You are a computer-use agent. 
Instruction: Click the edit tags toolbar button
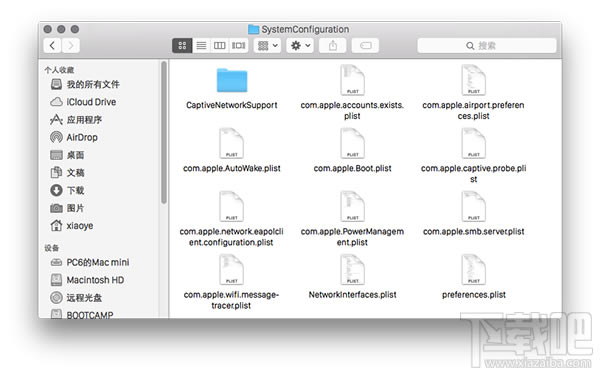[x=365, y=46]
